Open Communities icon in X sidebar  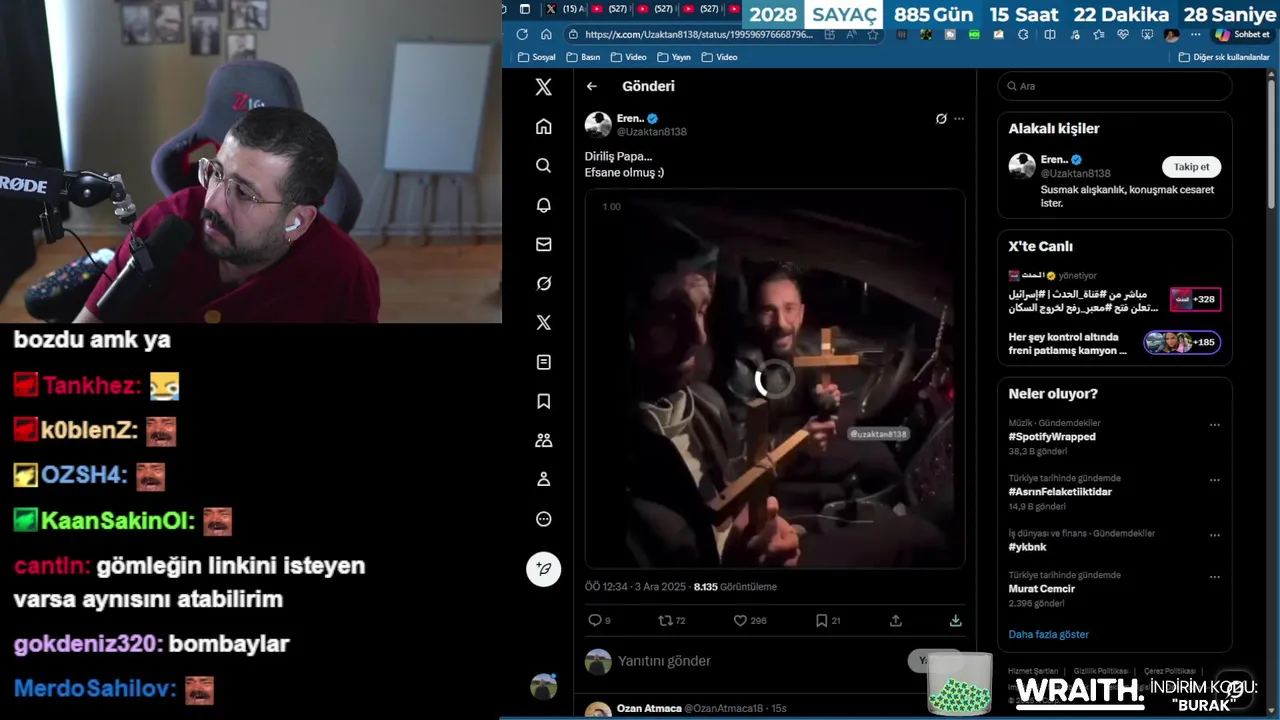(543, 440)
